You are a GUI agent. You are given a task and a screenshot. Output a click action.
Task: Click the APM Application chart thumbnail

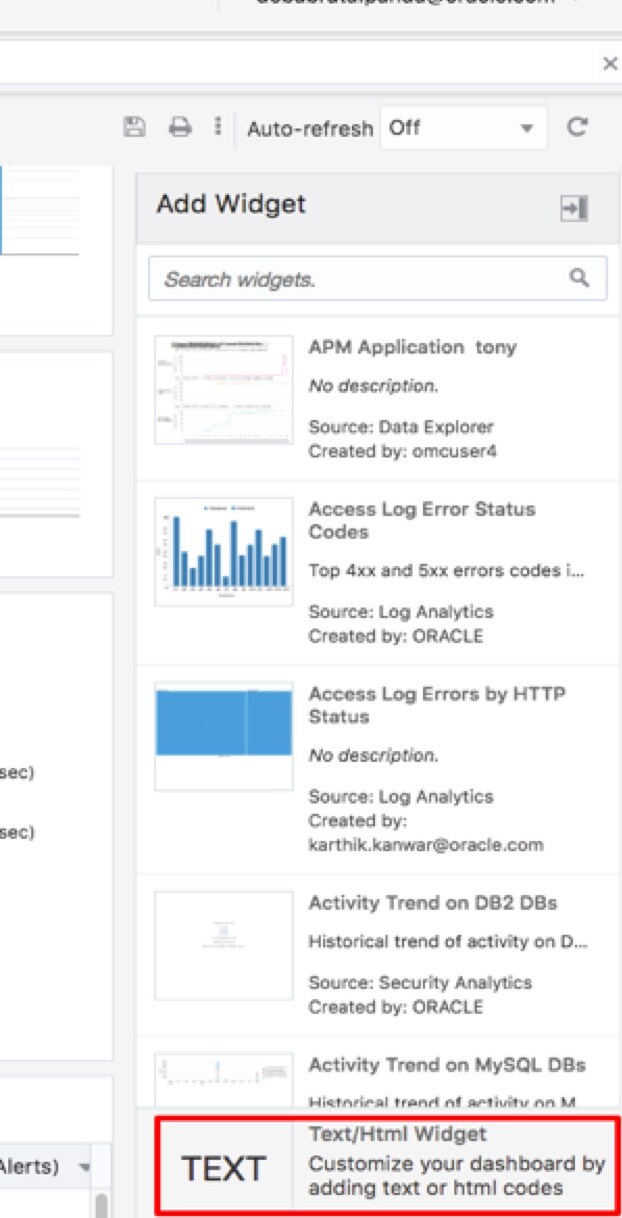(224, 389)
